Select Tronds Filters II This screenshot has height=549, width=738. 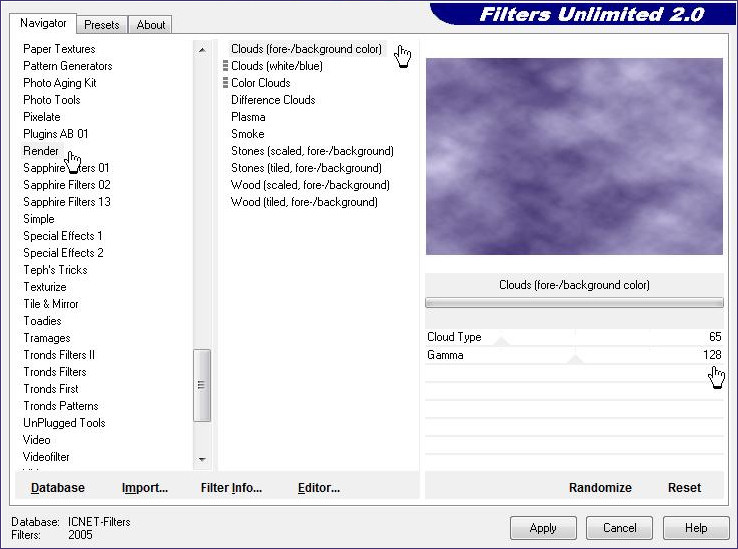click(x=59, y=355)
